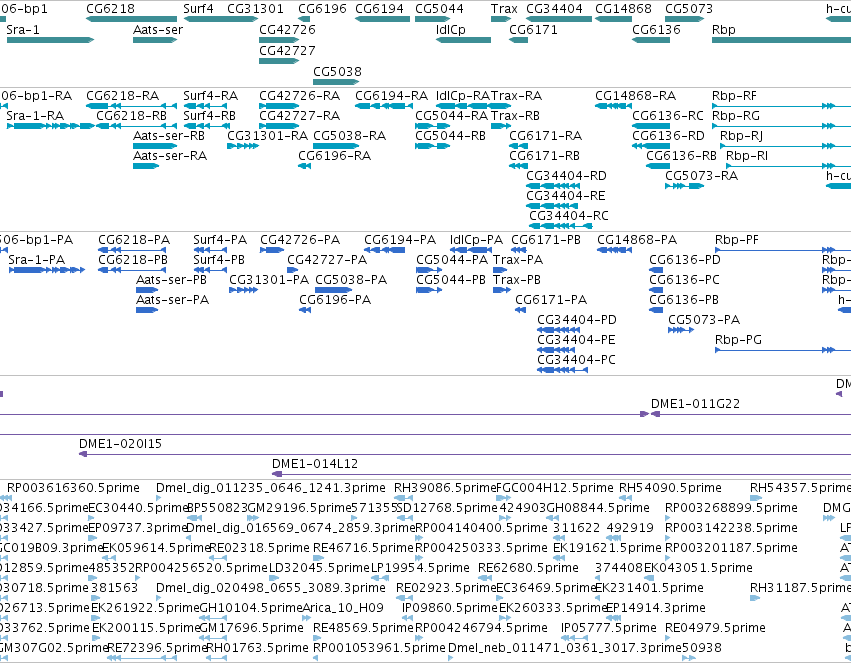The height and width of the screenshot is (663, 851).
Task: Select the Arica_10_H09 EST label
Action: [x=342, y=608]
